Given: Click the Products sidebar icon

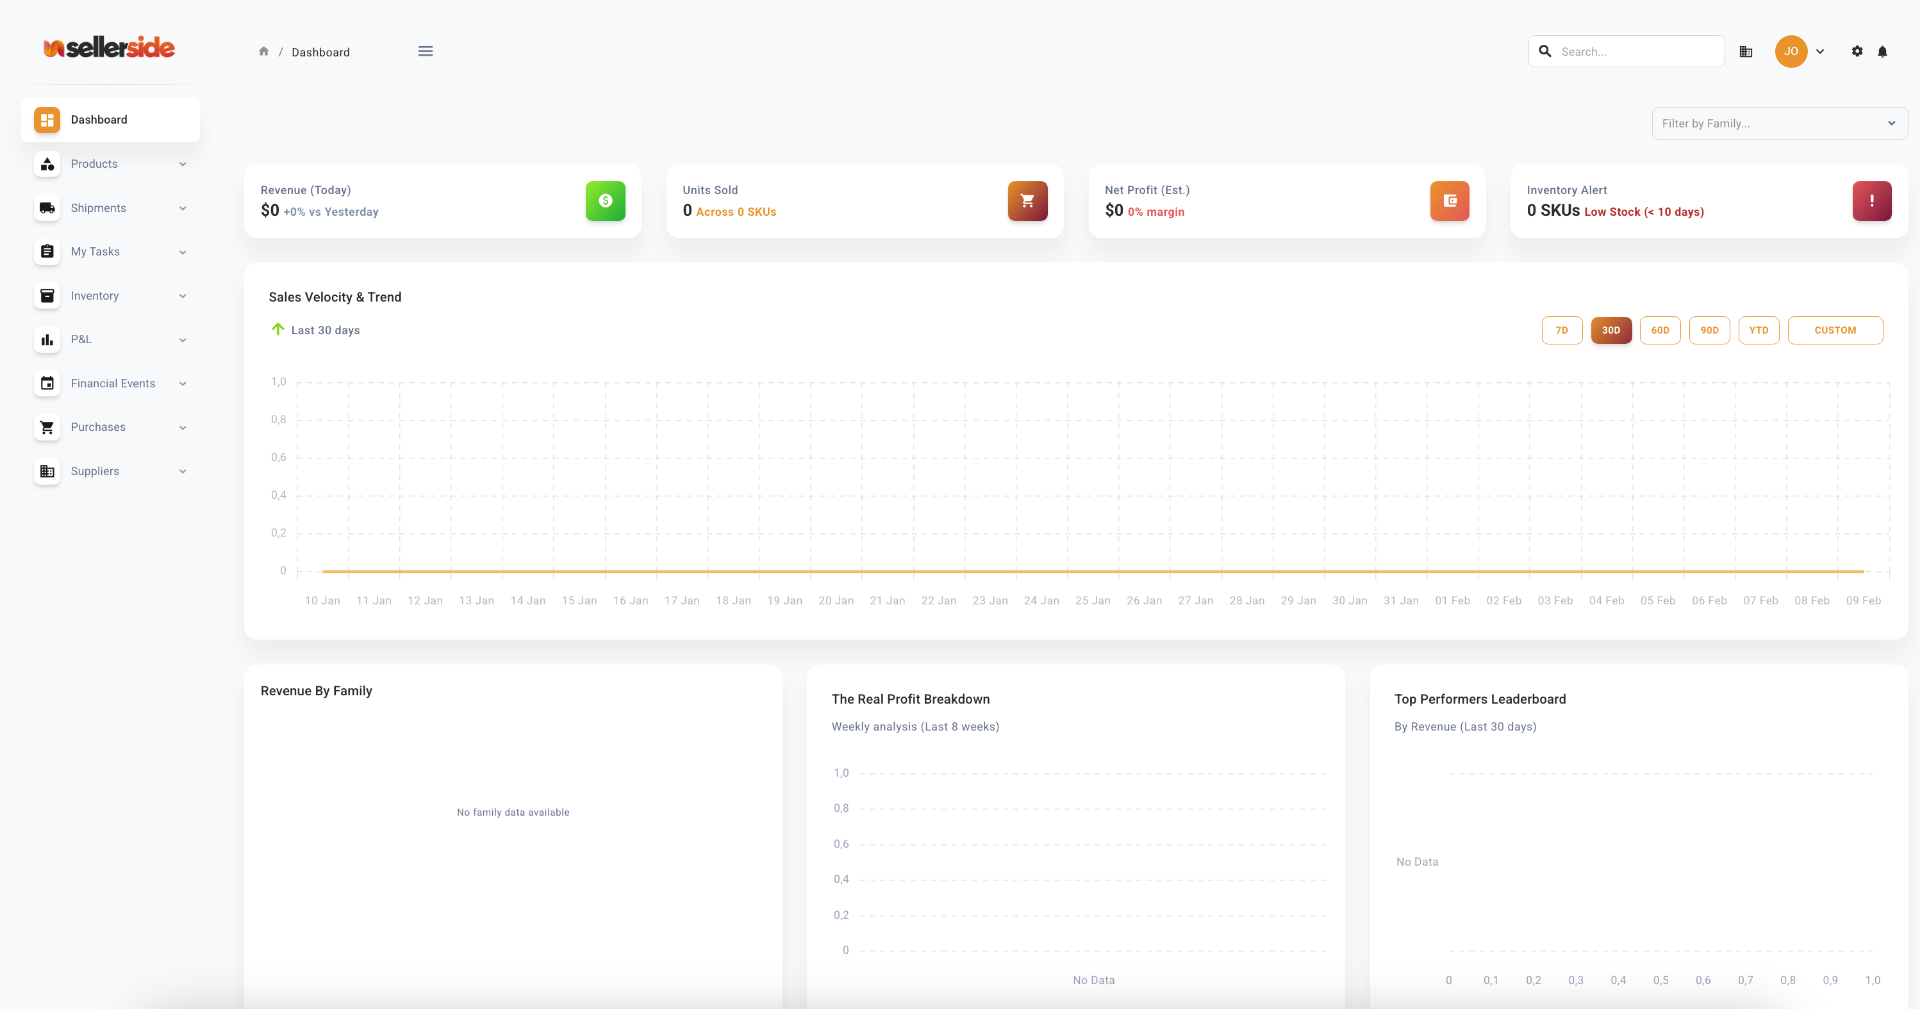Looking at the screenshot, I should [x=47, y=164].
